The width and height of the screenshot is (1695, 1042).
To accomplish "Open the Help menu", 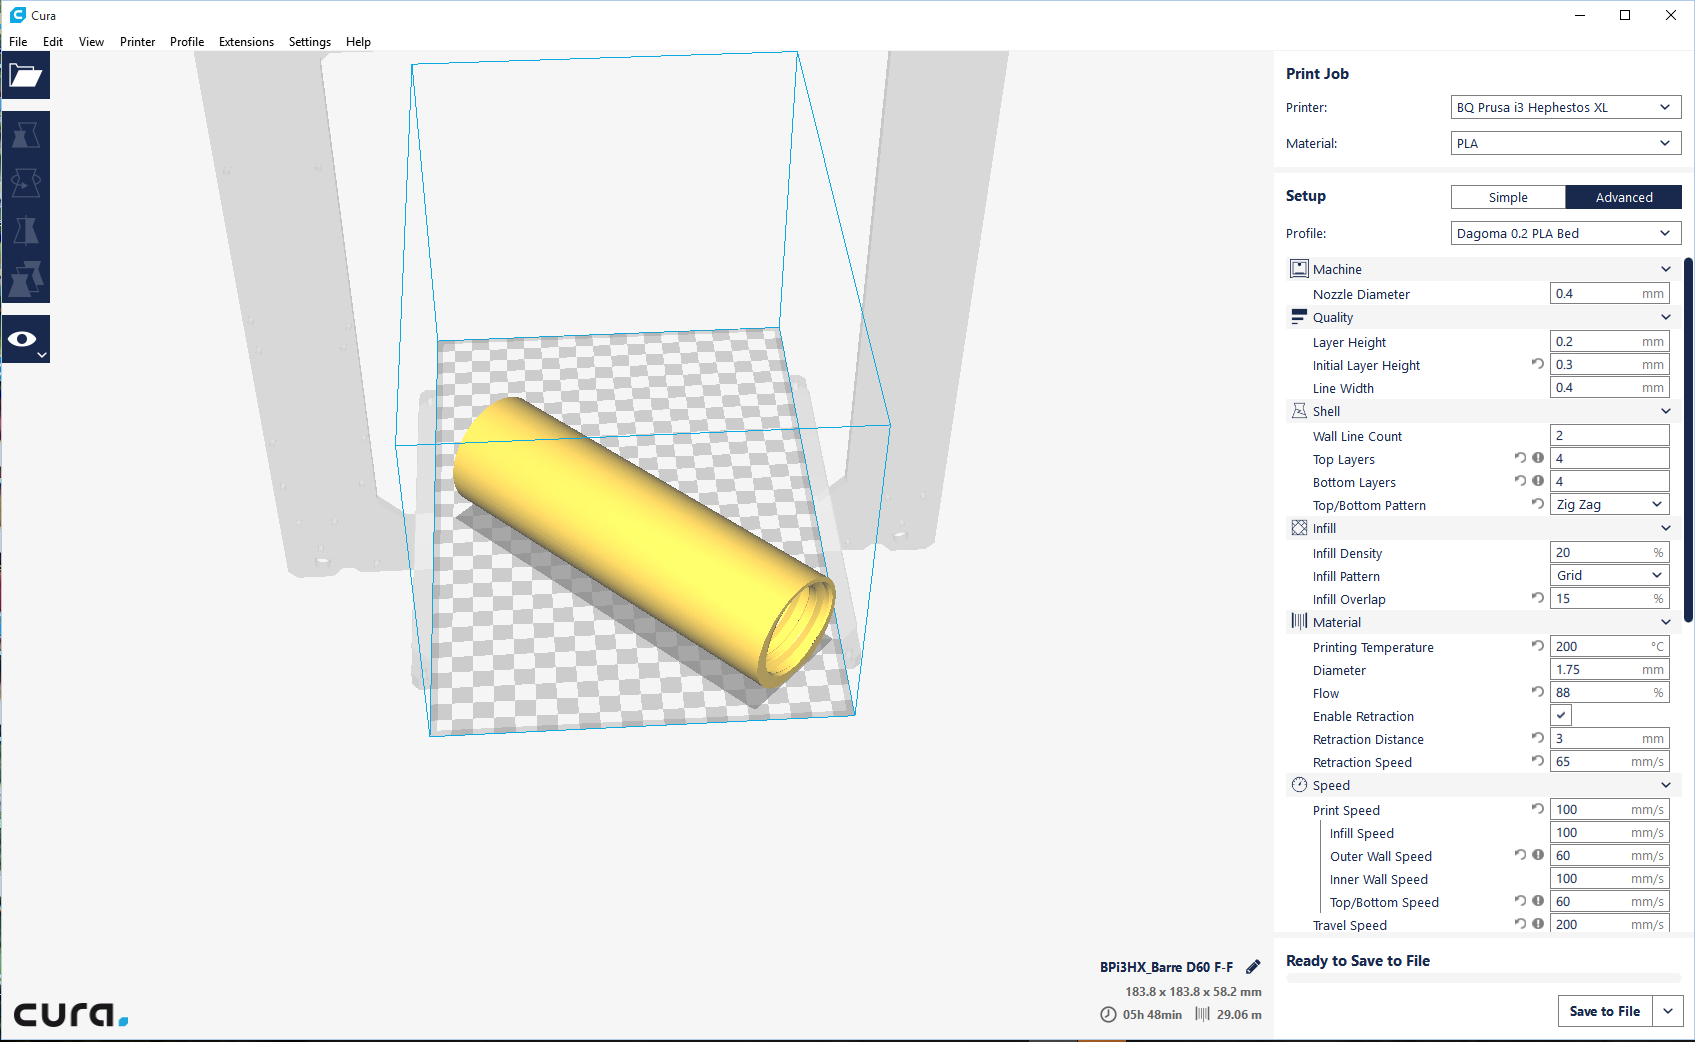I will tap(358, 42).
